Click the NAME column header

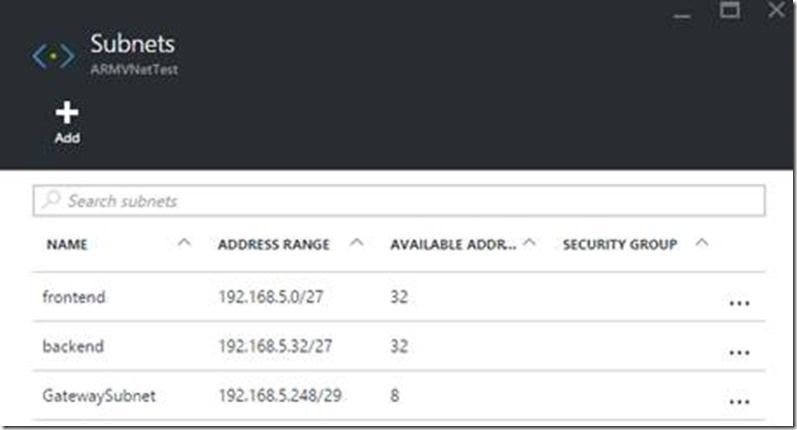coord(67,244)
